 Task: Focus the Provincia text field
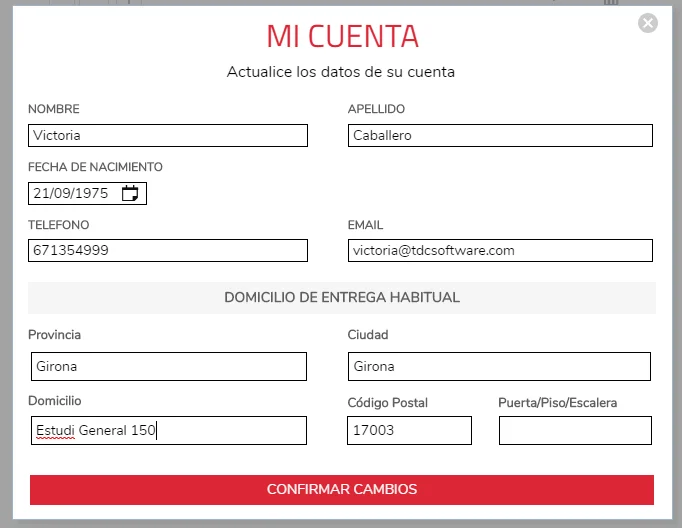click(x=168, y=366)
